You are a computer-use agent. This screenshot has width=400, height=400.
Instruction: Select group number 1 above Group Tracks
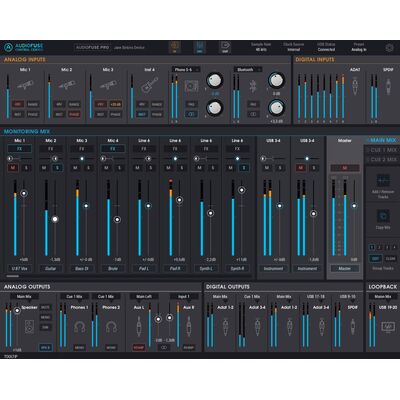[x=372, y=247]
